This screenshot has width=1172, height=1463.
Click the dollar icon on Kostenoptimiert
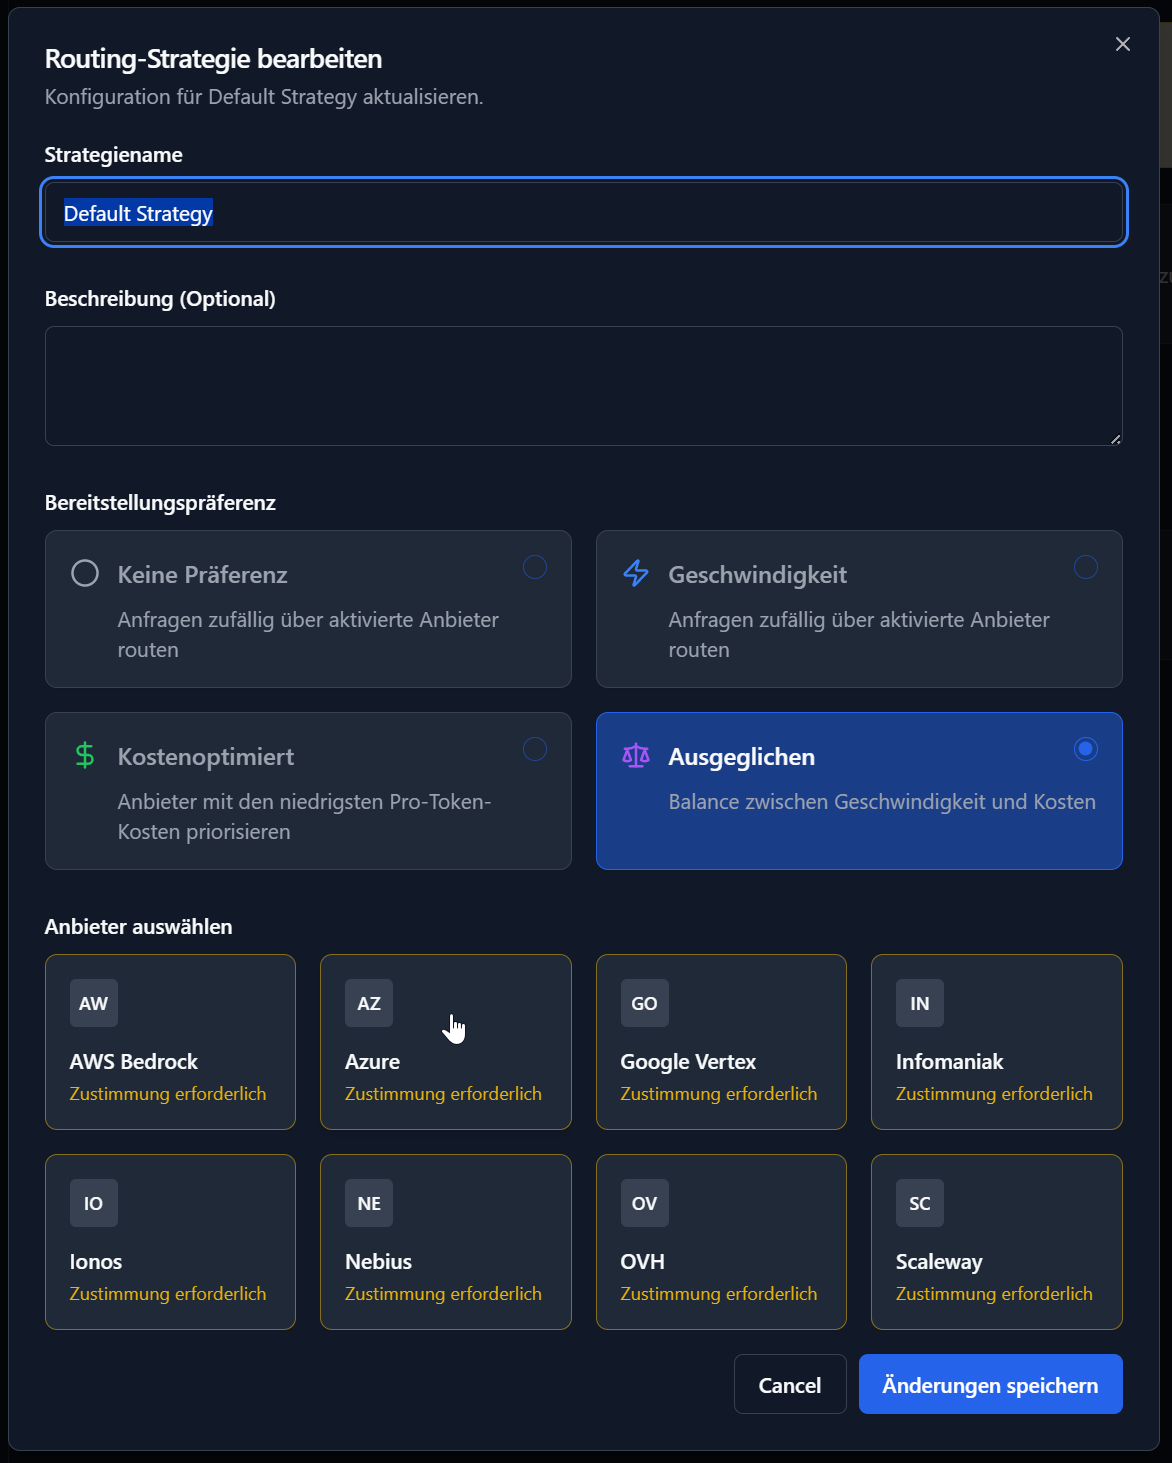tap(84, 756)
